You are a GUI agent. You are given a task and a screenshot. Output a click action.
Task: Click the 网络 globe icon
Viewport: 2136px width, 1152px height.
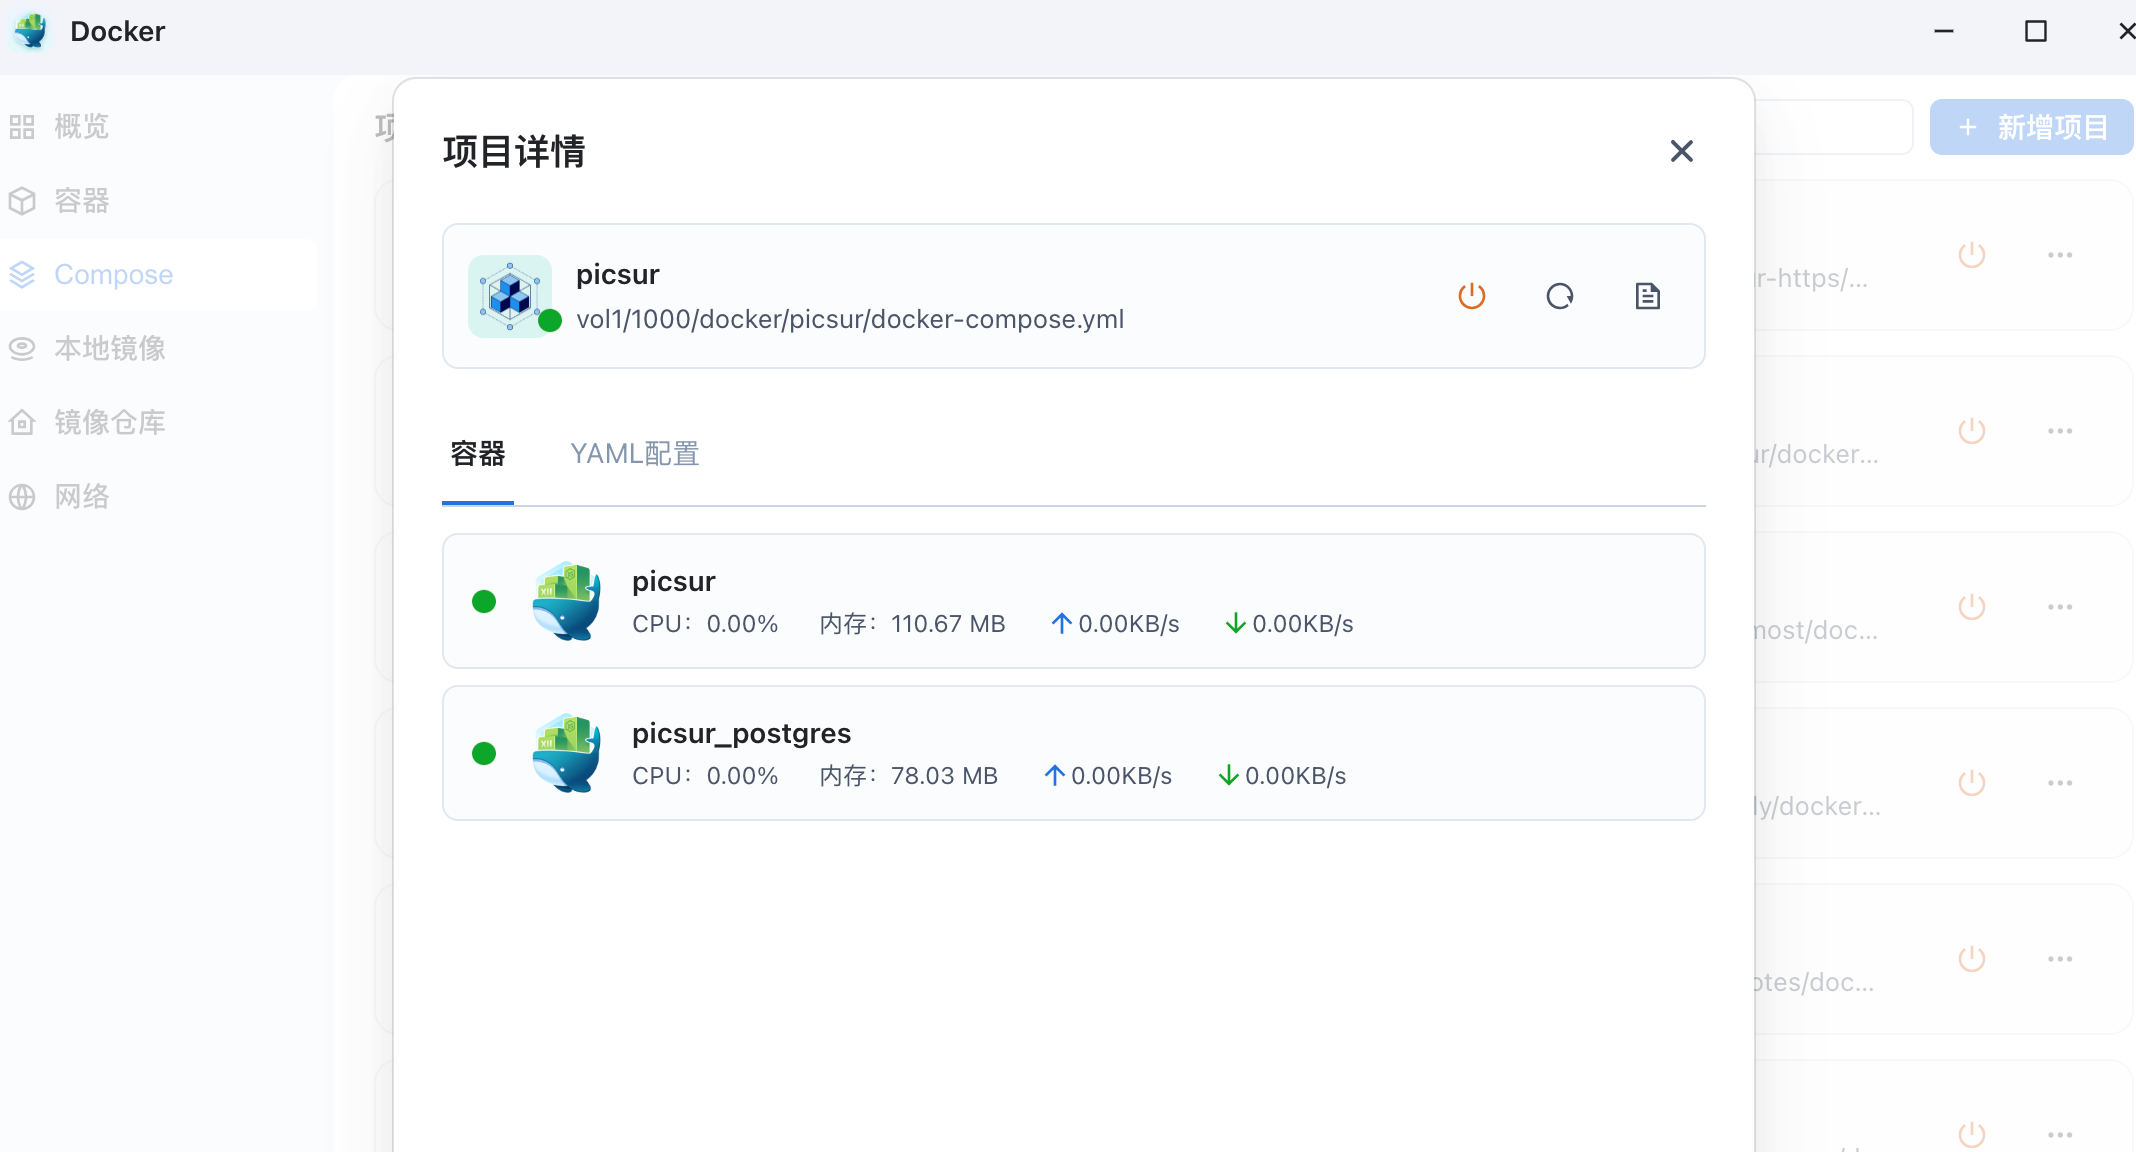point(22,497)
